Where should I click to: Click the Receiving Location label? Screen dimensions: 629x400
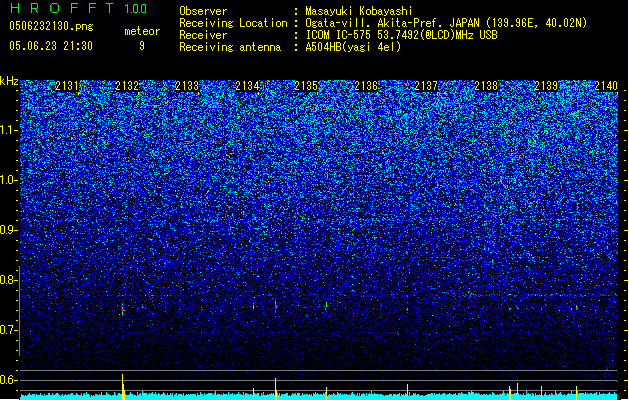tap(233, 23)
